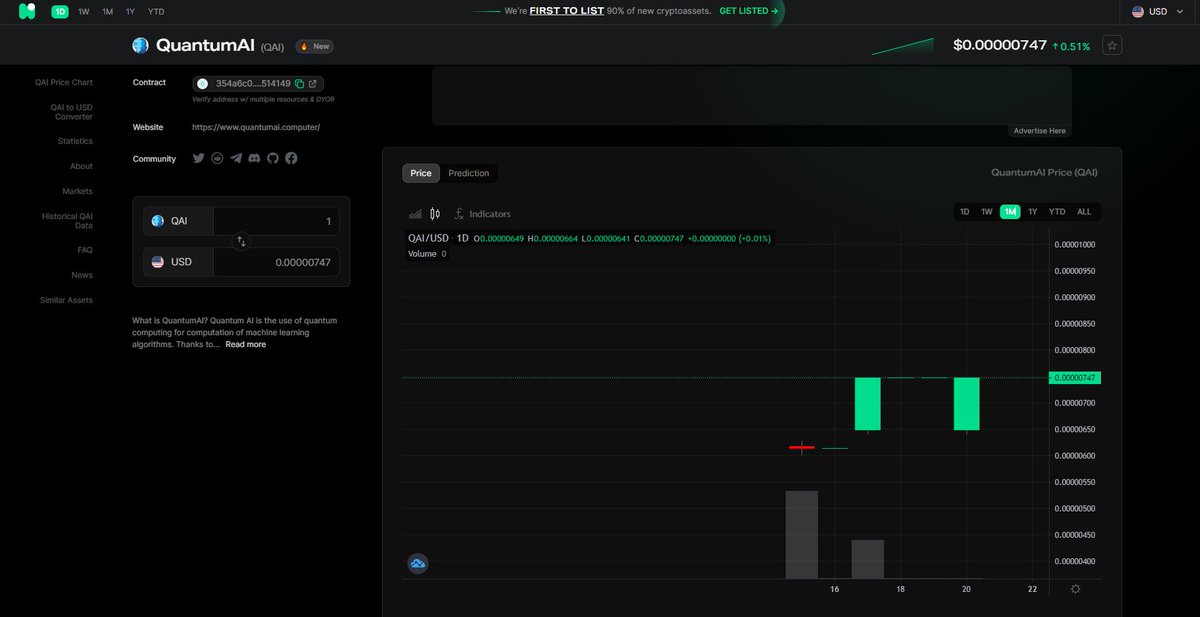
Task: Select area chart style icon
Action: 414,213
